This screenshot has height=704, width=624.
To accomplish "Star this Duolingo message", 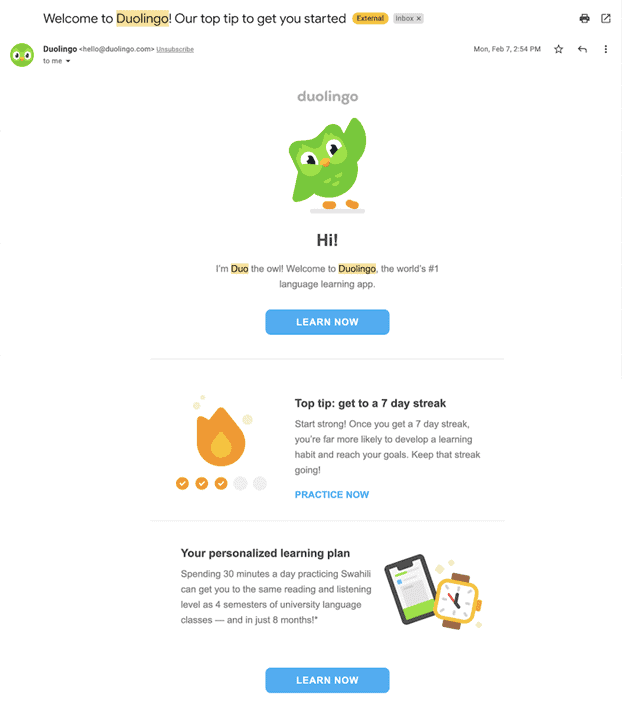I will click(x=558, y=49).
